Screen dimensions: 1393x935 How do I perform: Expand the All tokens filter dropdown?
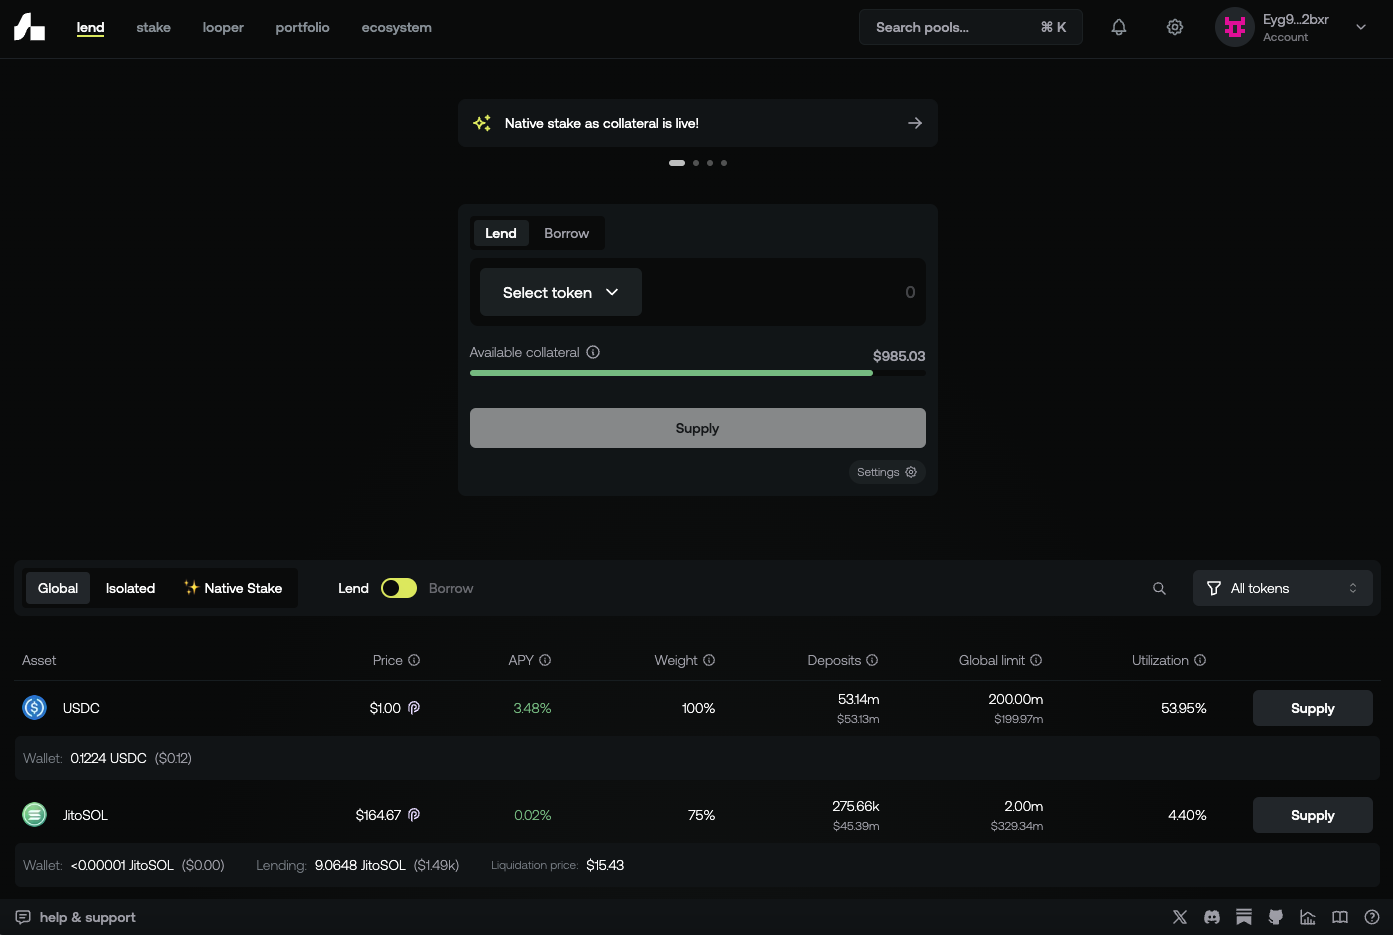[1282, 588]
